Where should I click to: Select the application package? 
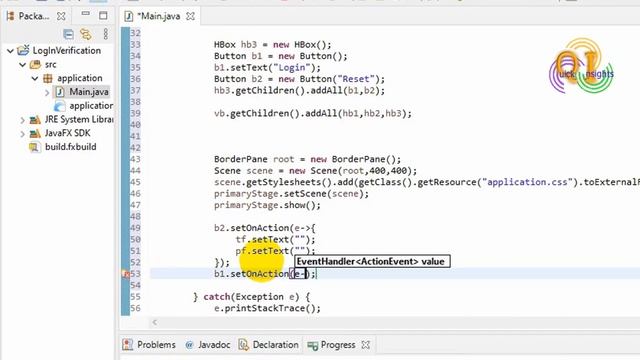coord(80,78)
